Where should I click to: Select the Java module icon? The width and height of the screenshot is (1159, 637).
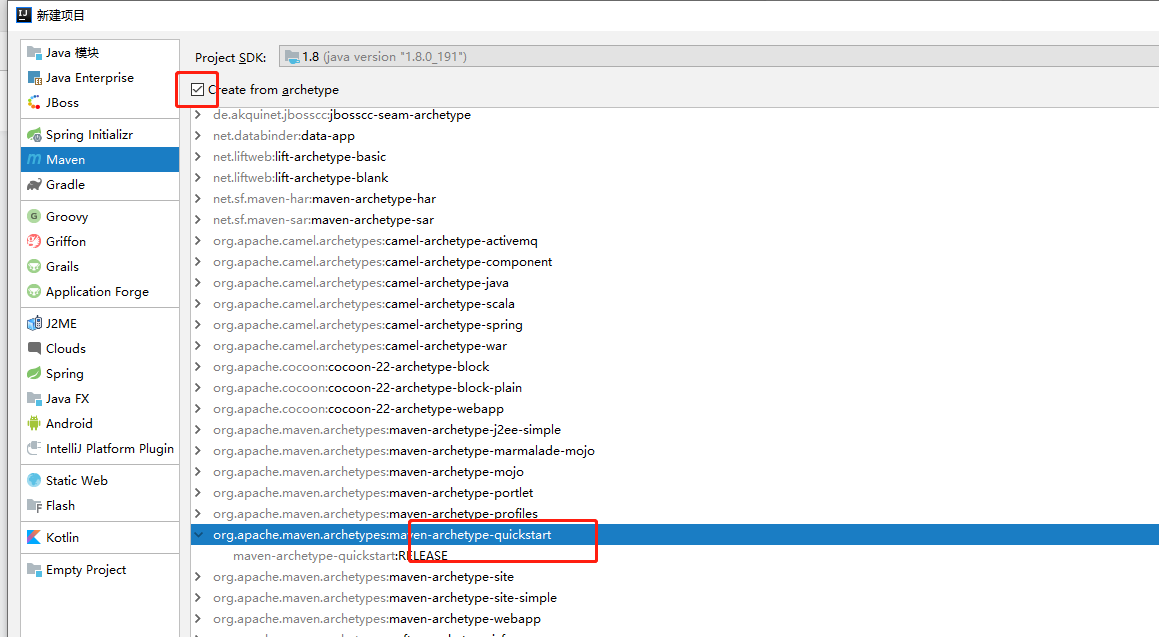click(34, 52)
